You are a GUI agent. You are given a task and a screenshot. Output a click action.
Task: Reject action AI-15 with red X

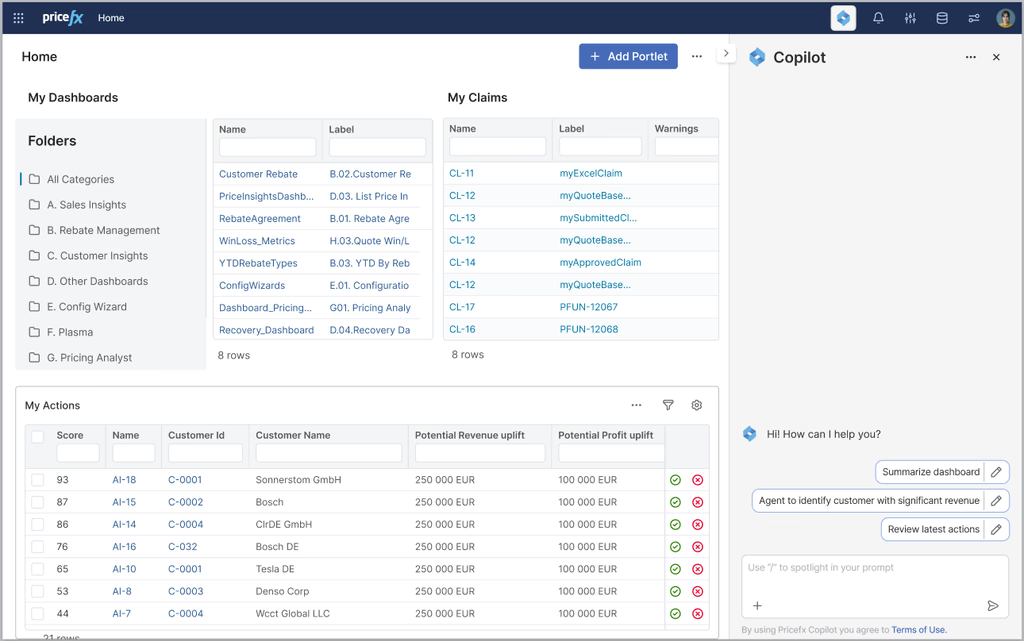pos(698,502)
